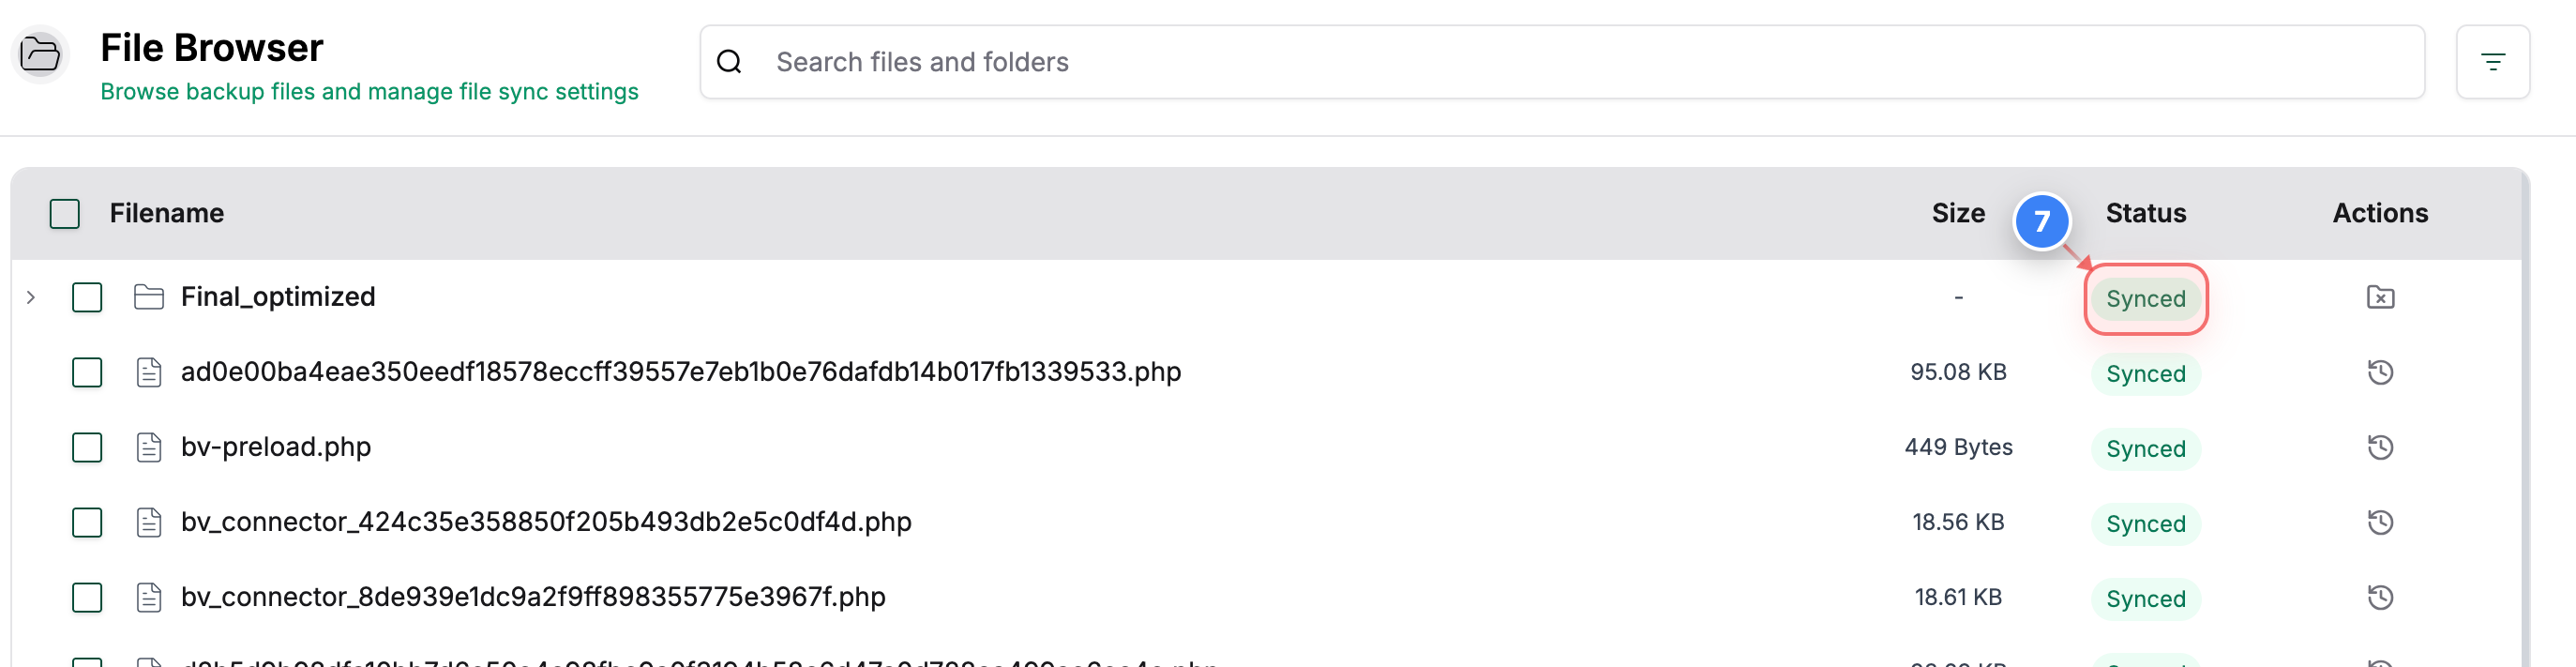Image resolution: width=2576 pixels, height=667 pixels.
Task: Click the search magnifier icon
Action: click(729, 61)
